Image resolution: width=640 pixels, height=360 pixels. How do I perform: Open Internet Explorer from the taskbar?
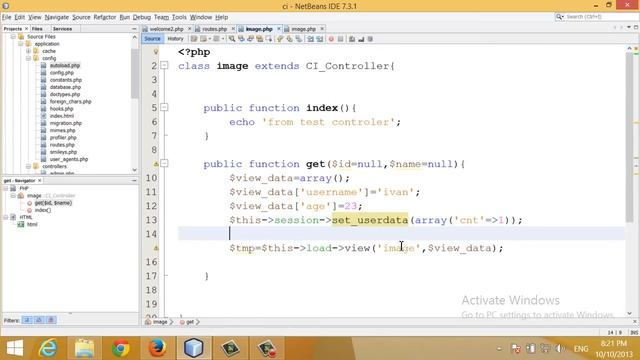[x=48, y=348]
